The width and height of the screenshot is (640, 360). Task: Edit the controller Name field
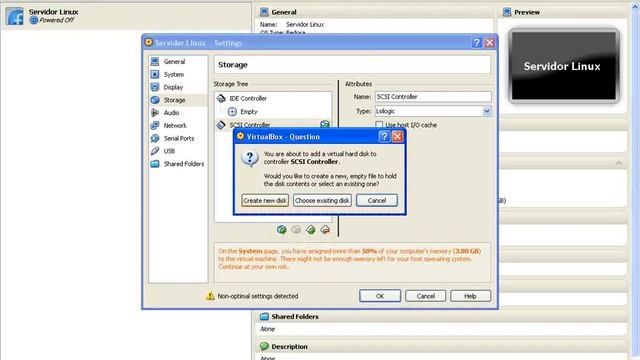(433, 97)
